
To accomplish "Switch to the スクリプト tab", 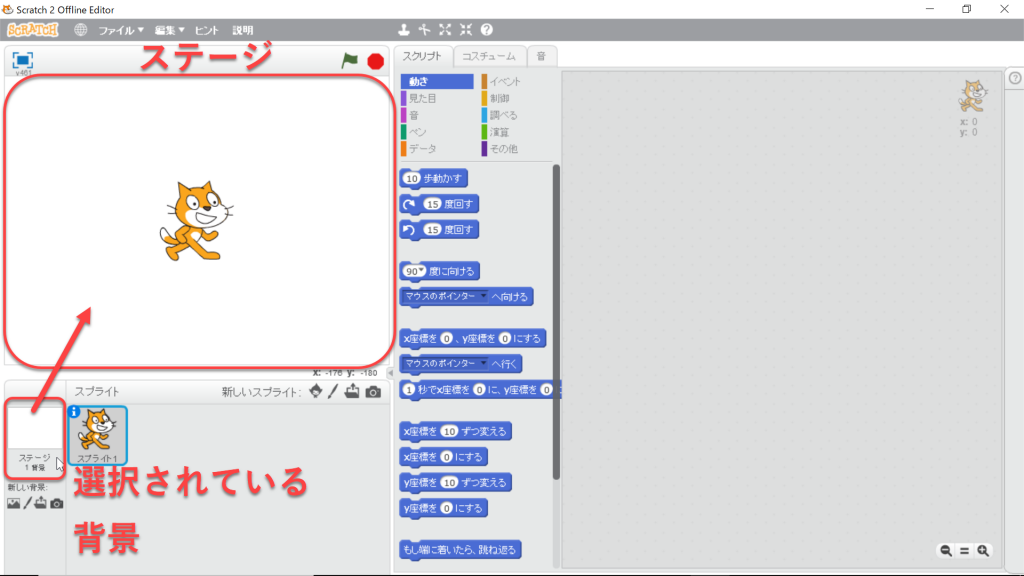I will point(422,56).
